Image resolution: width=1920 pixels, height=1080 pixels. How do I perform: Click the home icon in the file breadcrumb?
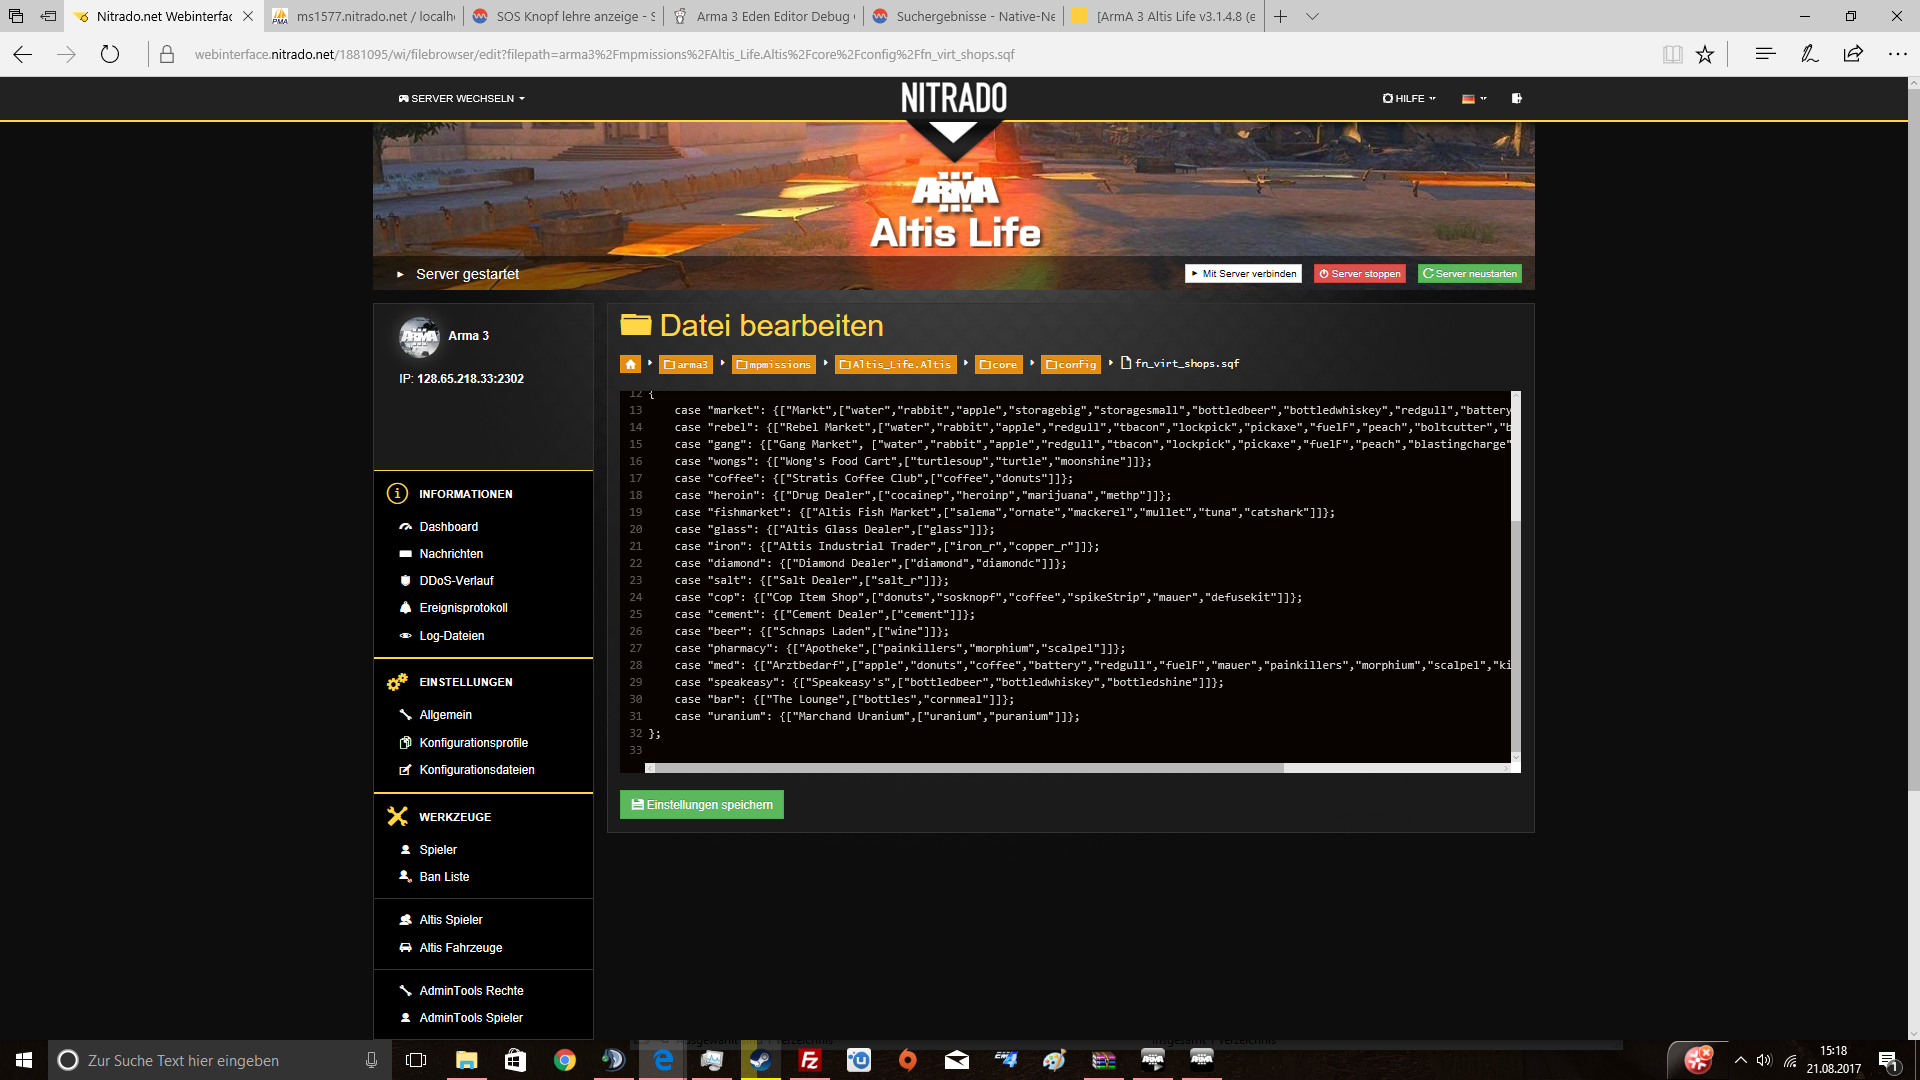click(x=630, y=364)
